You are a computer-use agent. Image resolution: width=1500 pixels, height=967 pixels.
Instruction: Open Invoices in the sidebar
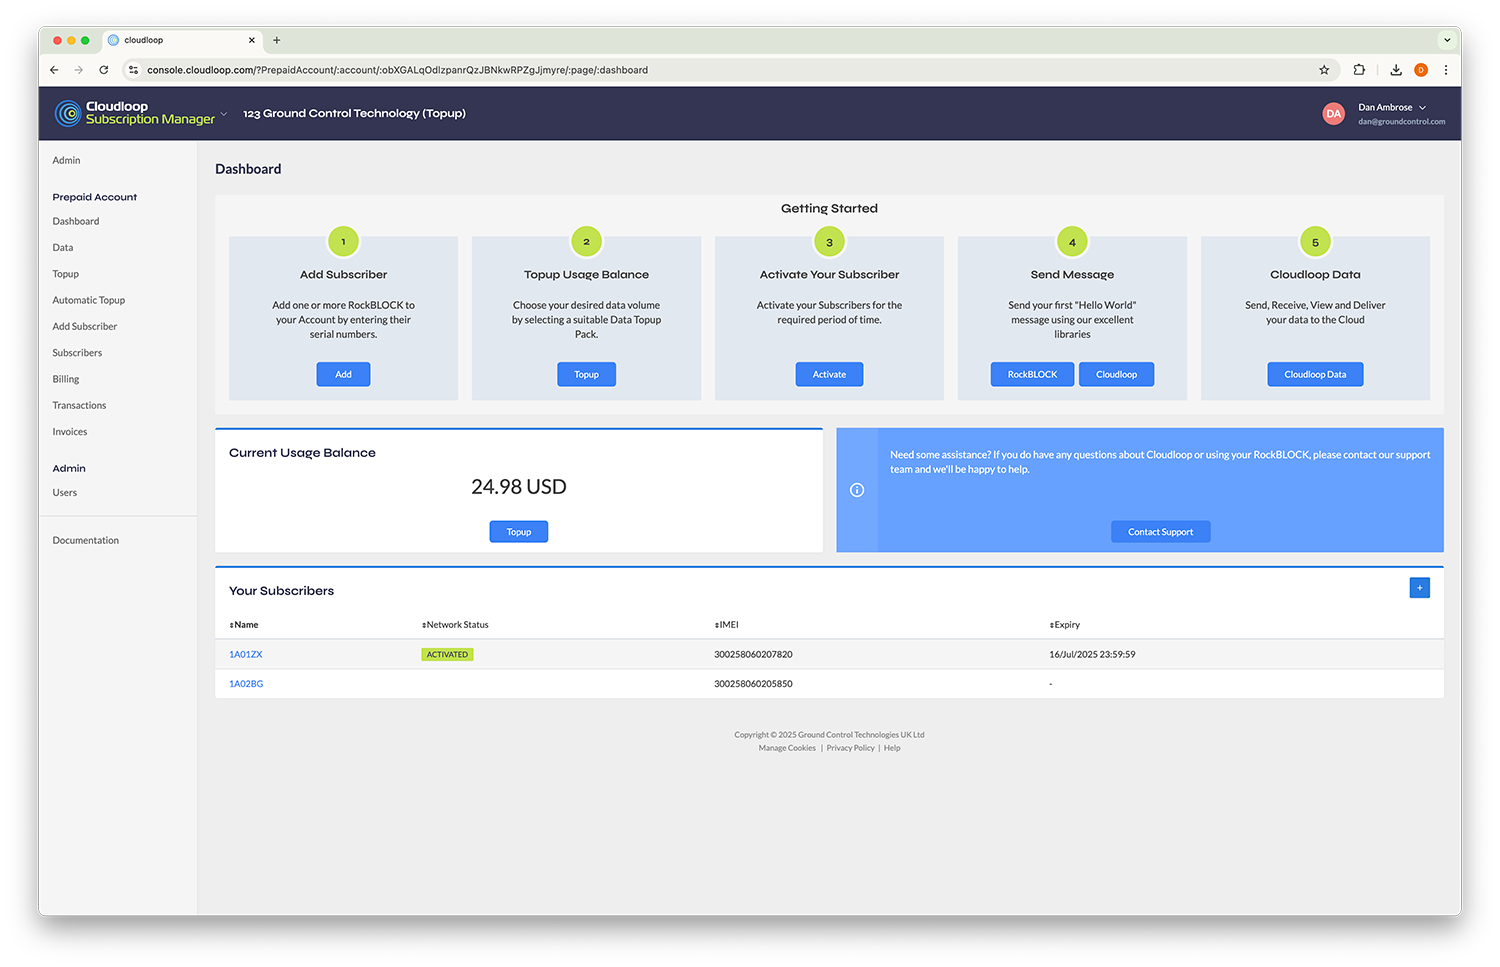tap(70, 432)
